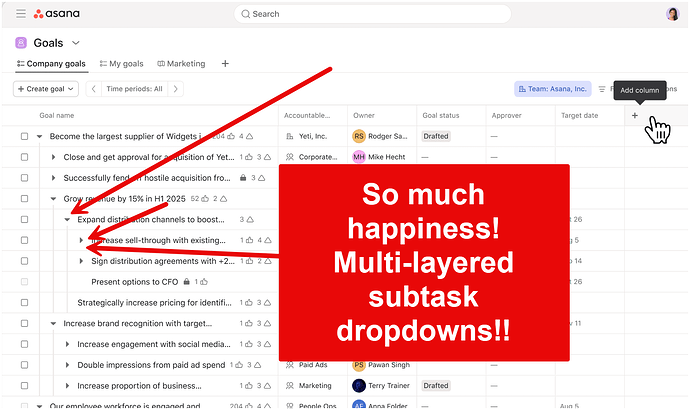Click lock icon on Successfully fend off row

coord(243,178)
